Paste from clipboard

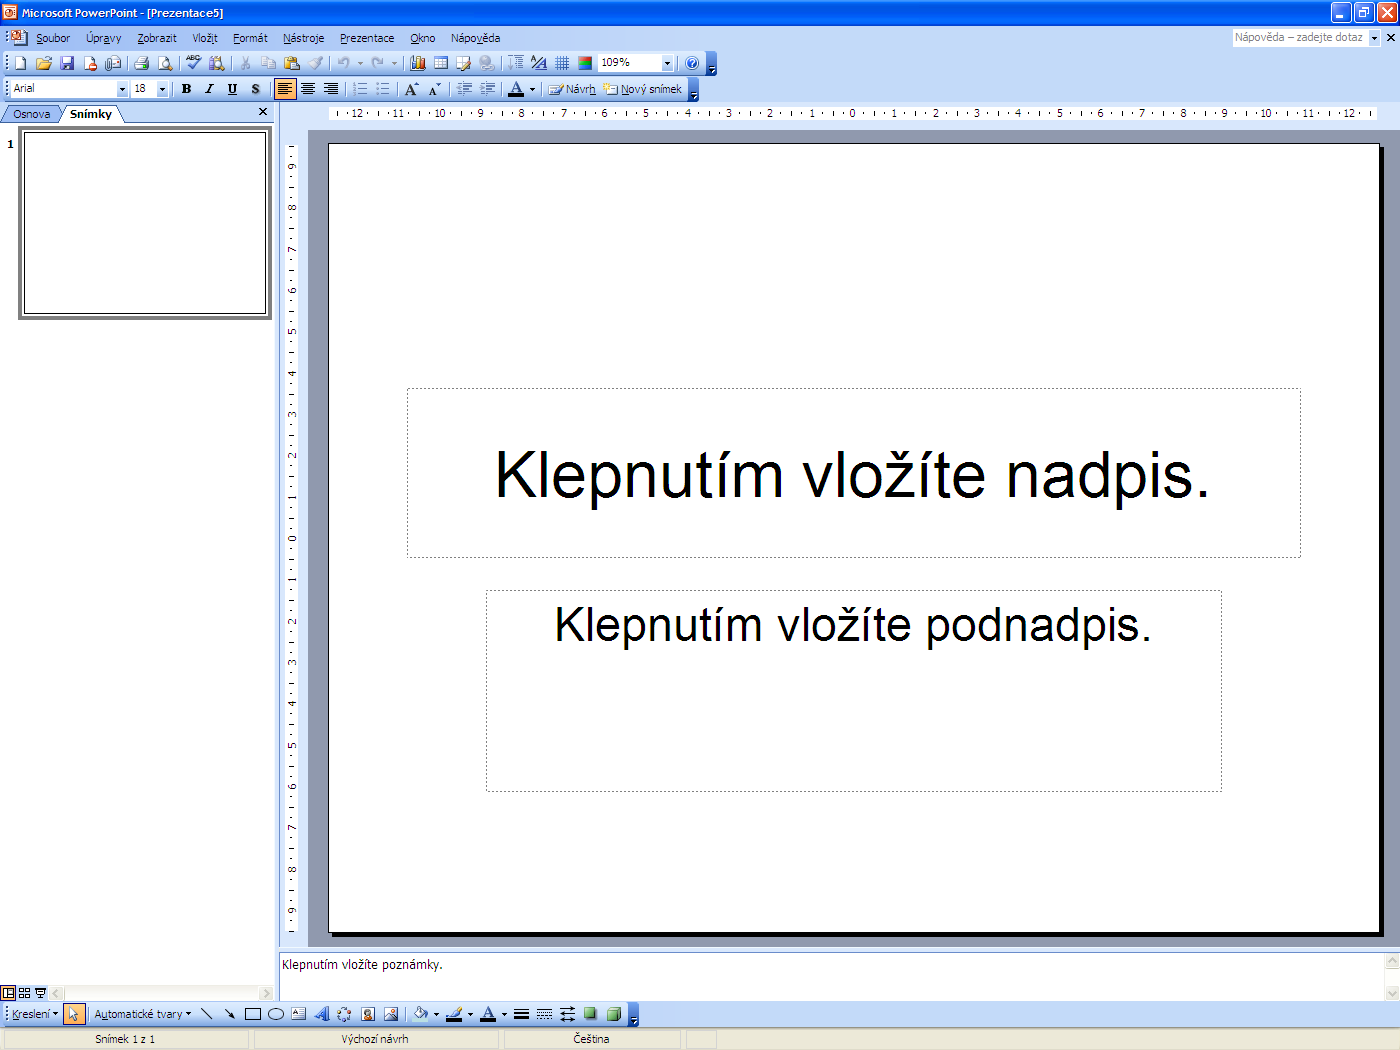coord(292,63)
